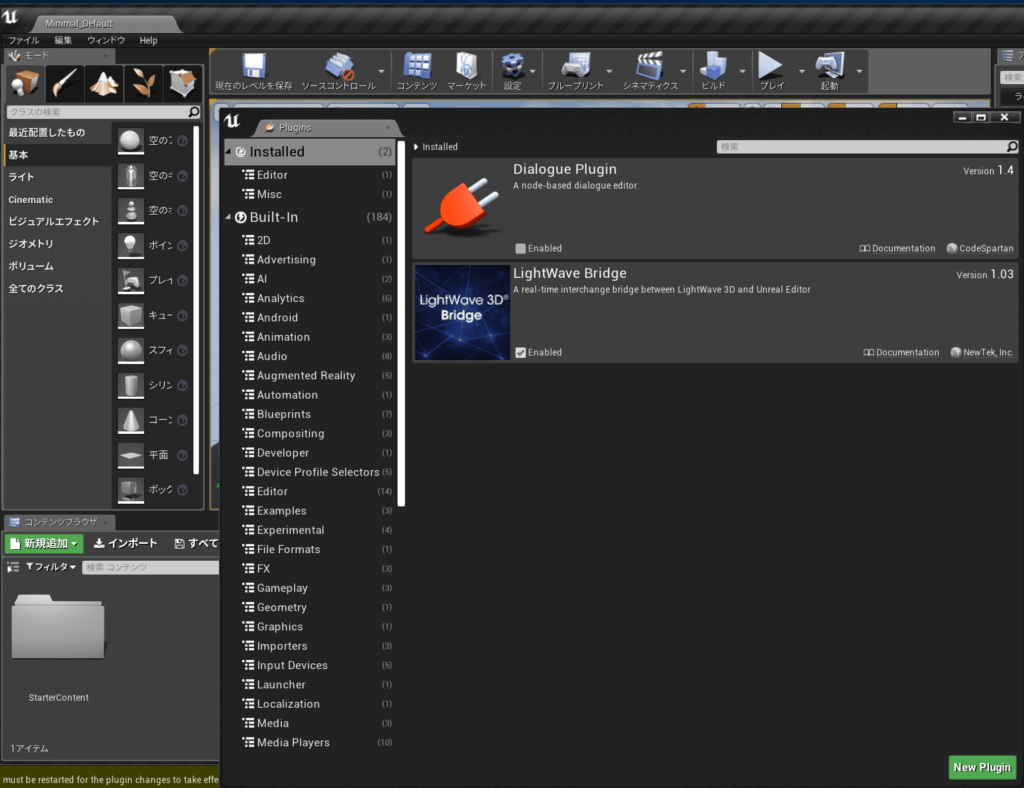Viewport: 1024px width, 788px height.
Task: Click the Build toolbar icon
Action: [x=713, y=71]
